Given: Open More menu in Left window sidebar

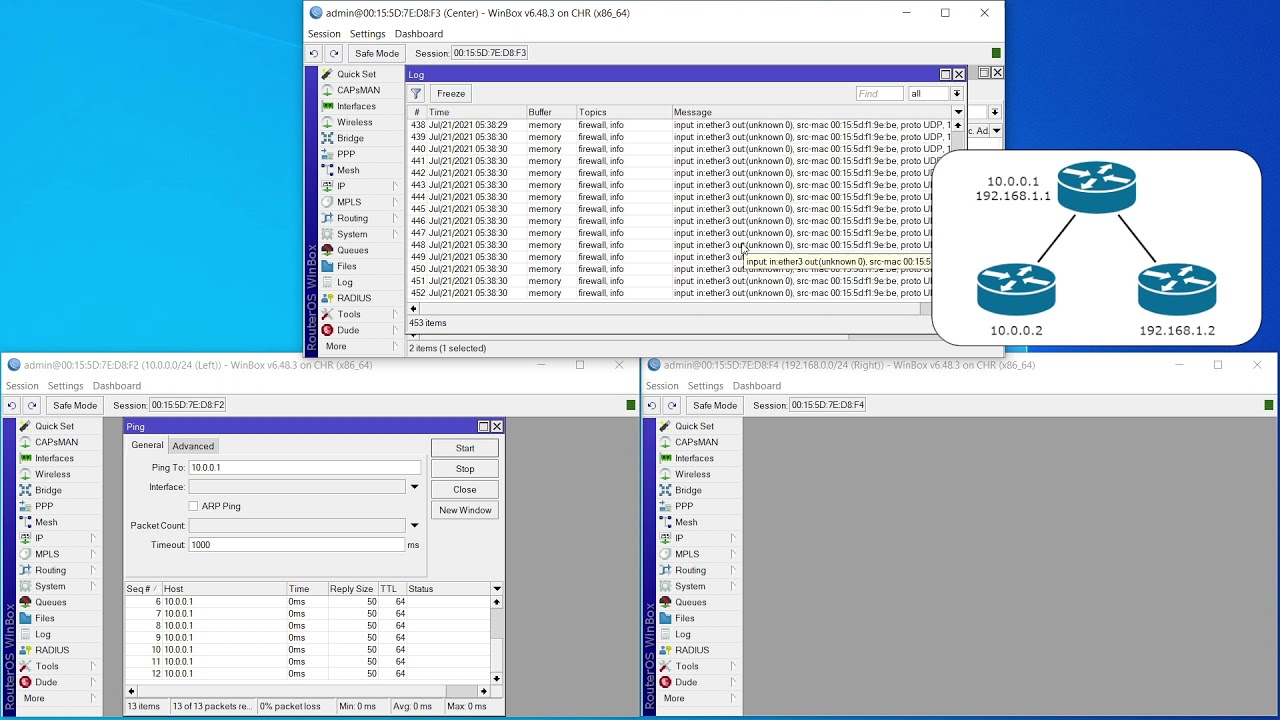Looking at the screenshot, I should 34,698.
